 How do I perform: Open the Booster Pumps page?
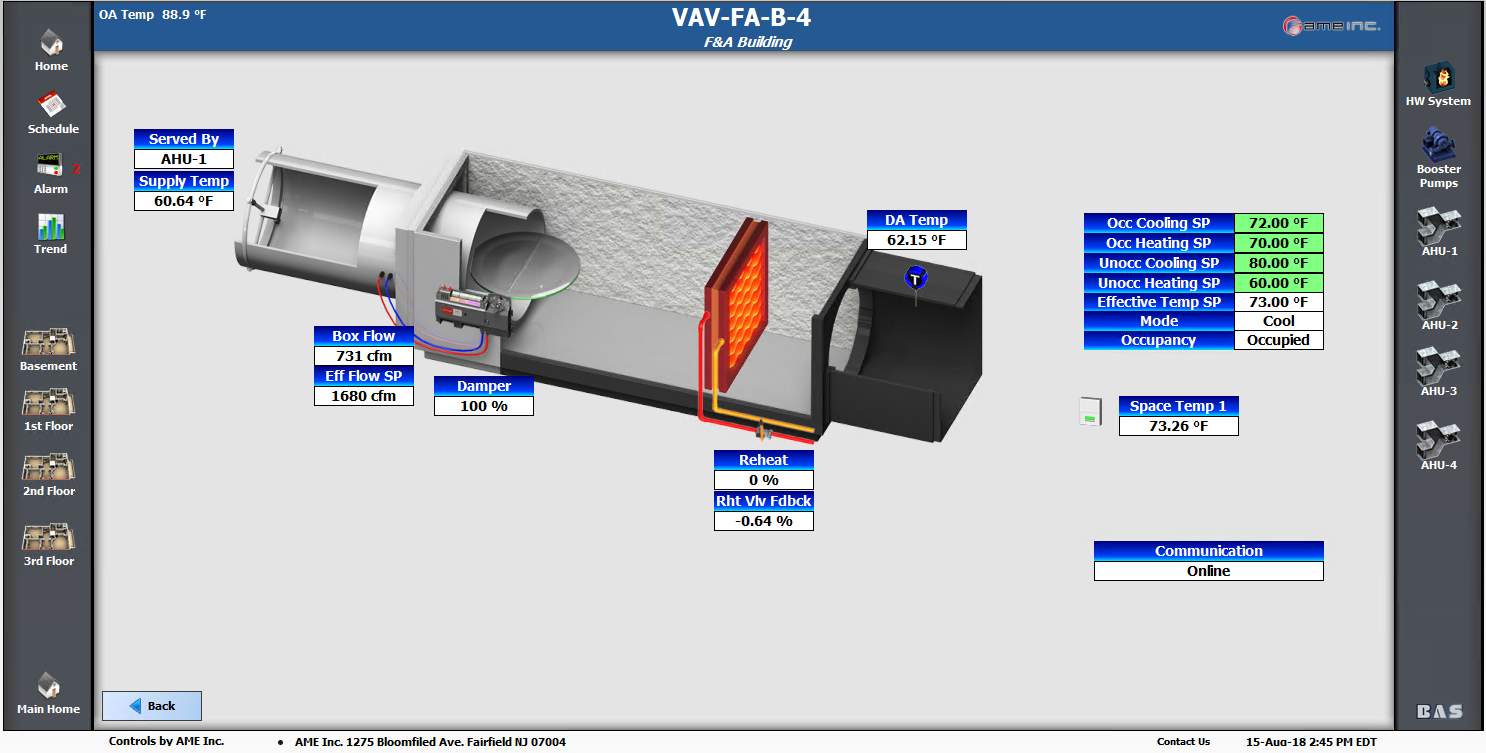tap(1438, 144)
